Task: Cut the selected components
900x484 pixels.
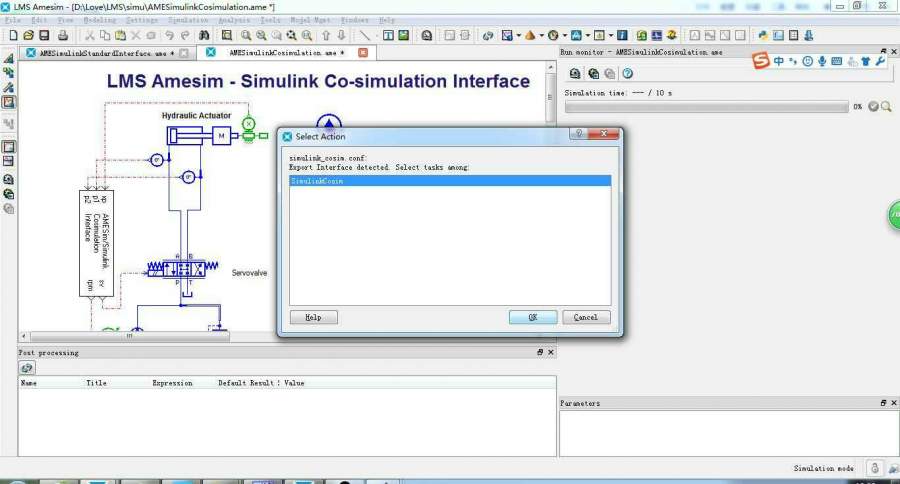Action: 90,36
